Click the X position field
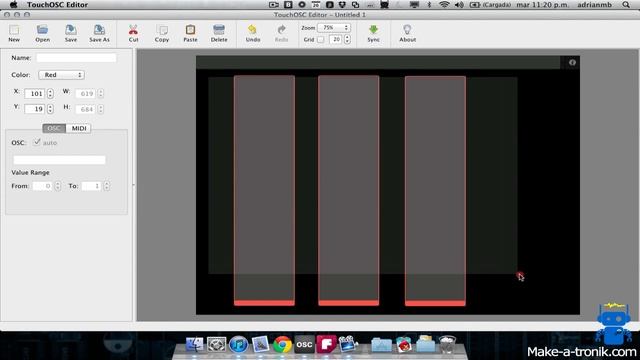This screenshot has width=640, height=360. pyautogui.click(x=35, y=93)
